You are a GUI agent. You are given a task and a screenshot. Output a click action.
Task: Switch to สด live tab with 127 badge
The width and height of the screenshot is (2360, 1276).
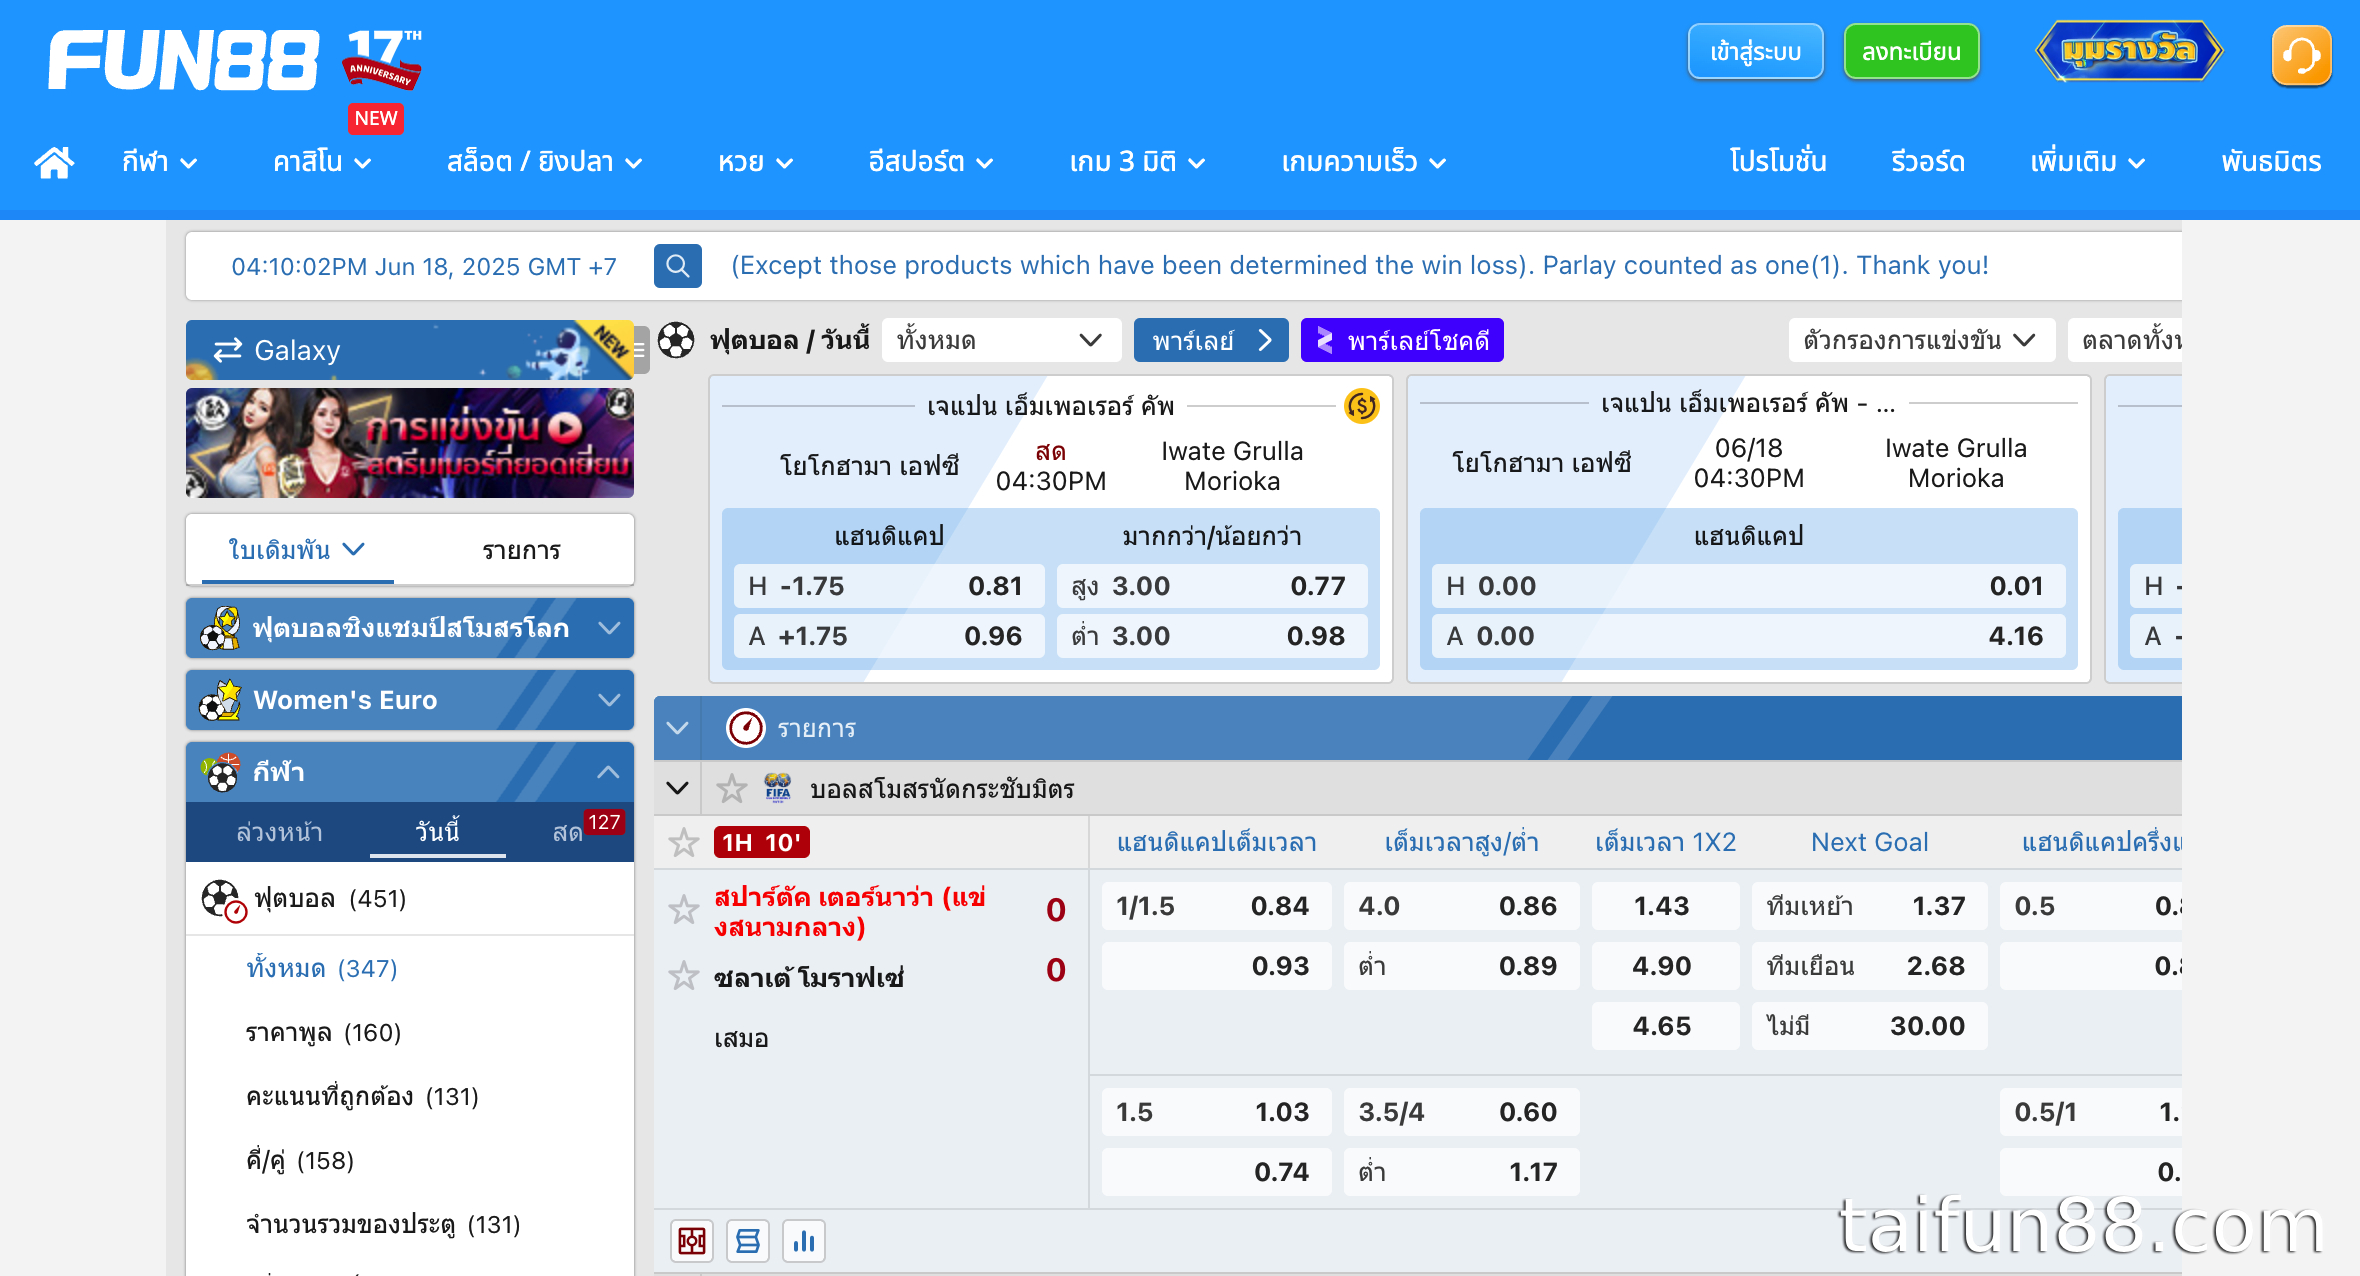tap(570, 832)
